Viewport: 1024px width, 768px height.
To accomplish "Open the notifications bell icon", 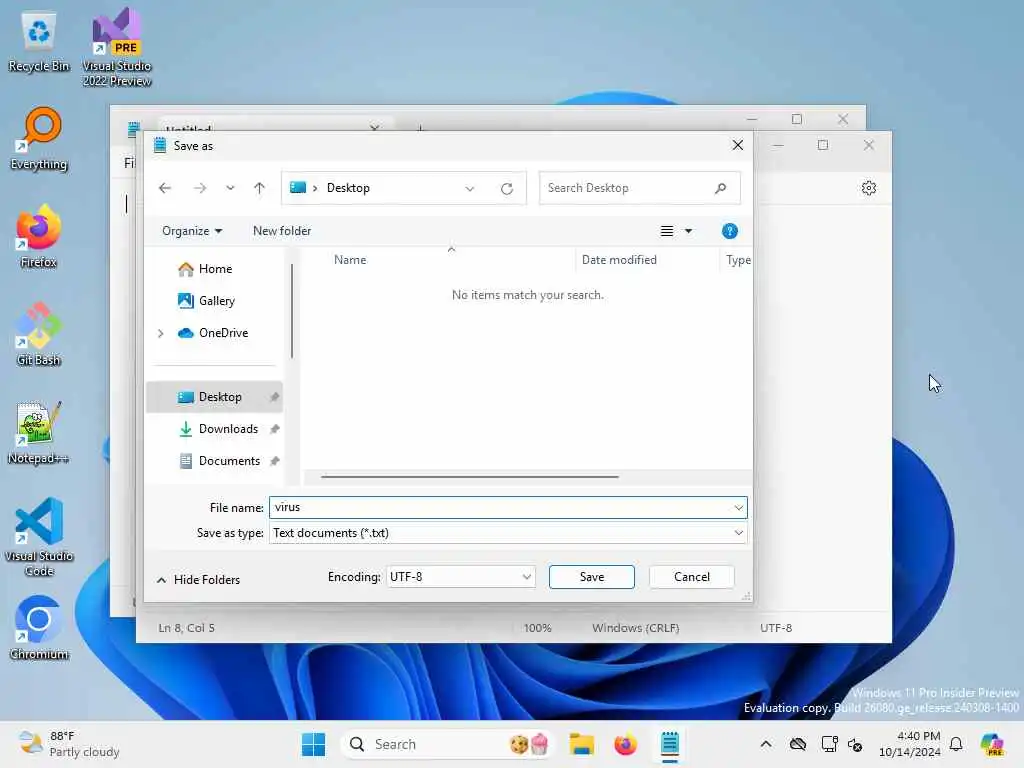I will (x=956, y=744).
